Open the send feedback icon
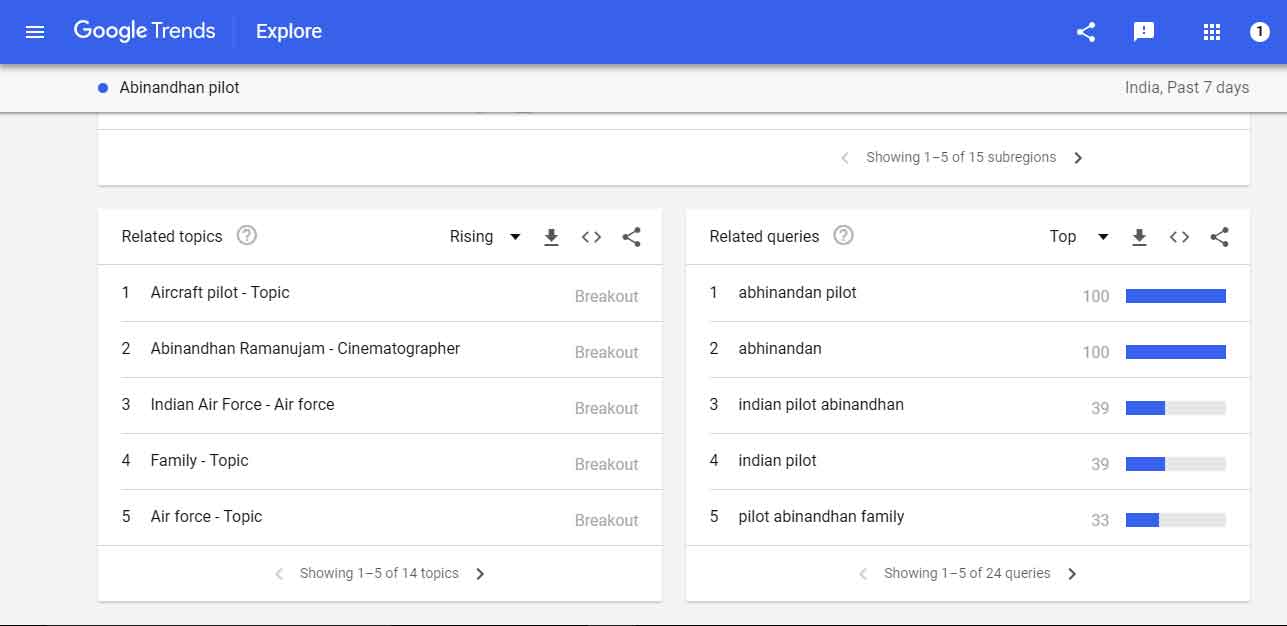Viewport: 1287px width, 626px height. [1144, 32]
